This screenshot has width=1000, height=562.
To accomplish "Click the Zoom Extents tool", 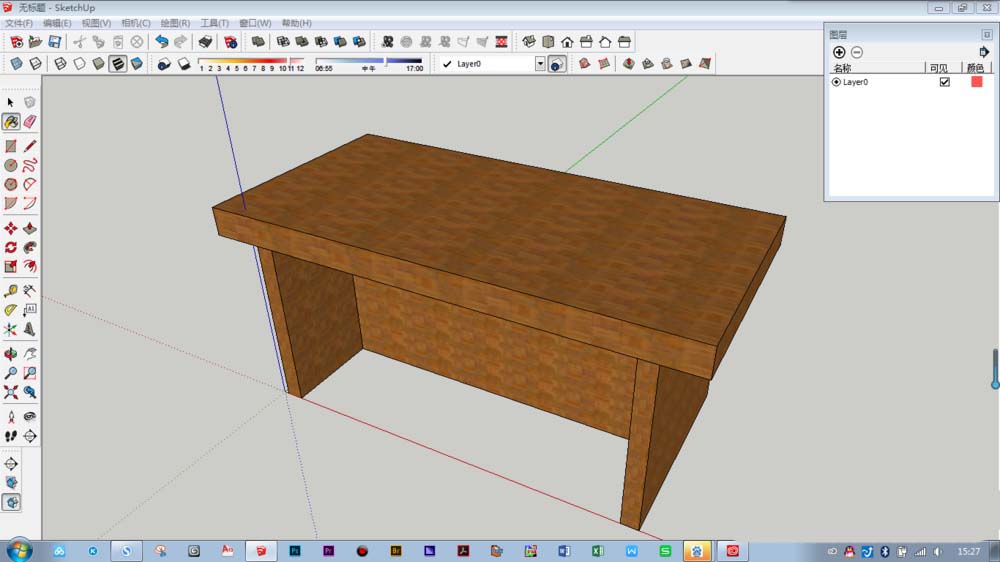I will pyautogui.click(x=11, y=392).
